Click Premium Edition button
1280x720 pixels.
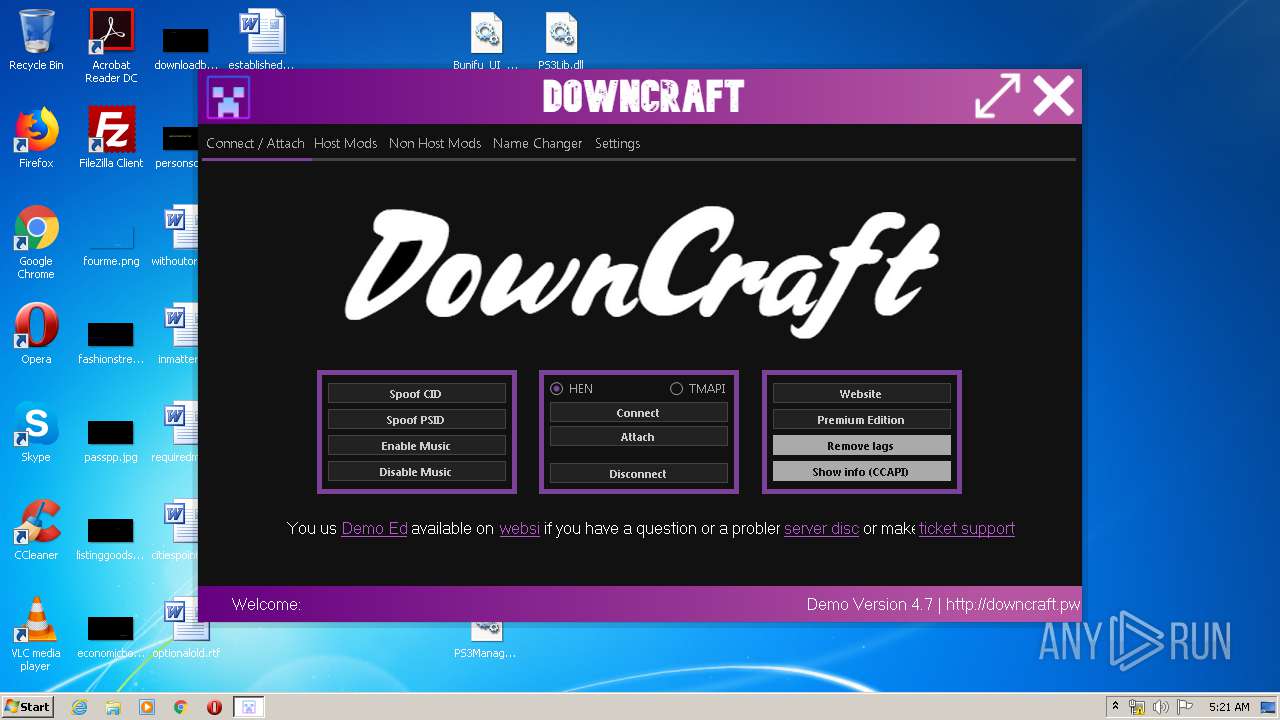click(861, 420)
